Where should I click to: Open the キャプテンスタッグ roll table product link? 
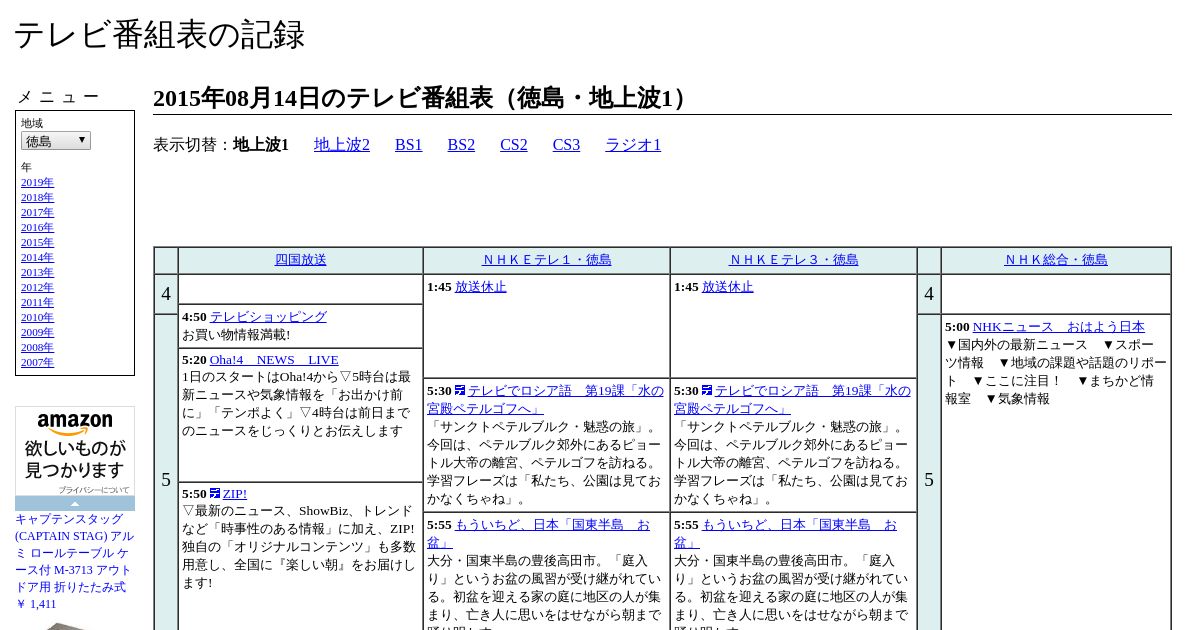[74, 553]
